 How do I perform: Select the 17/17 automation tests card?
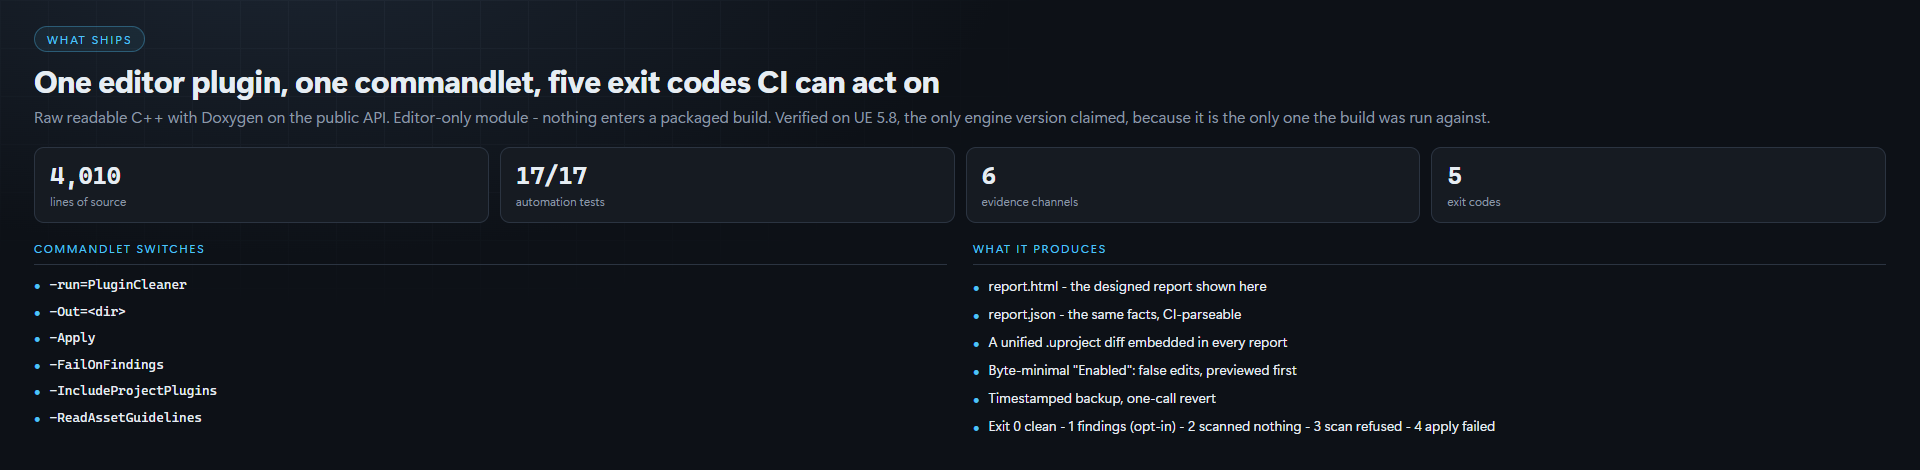[x=727, y=185]
